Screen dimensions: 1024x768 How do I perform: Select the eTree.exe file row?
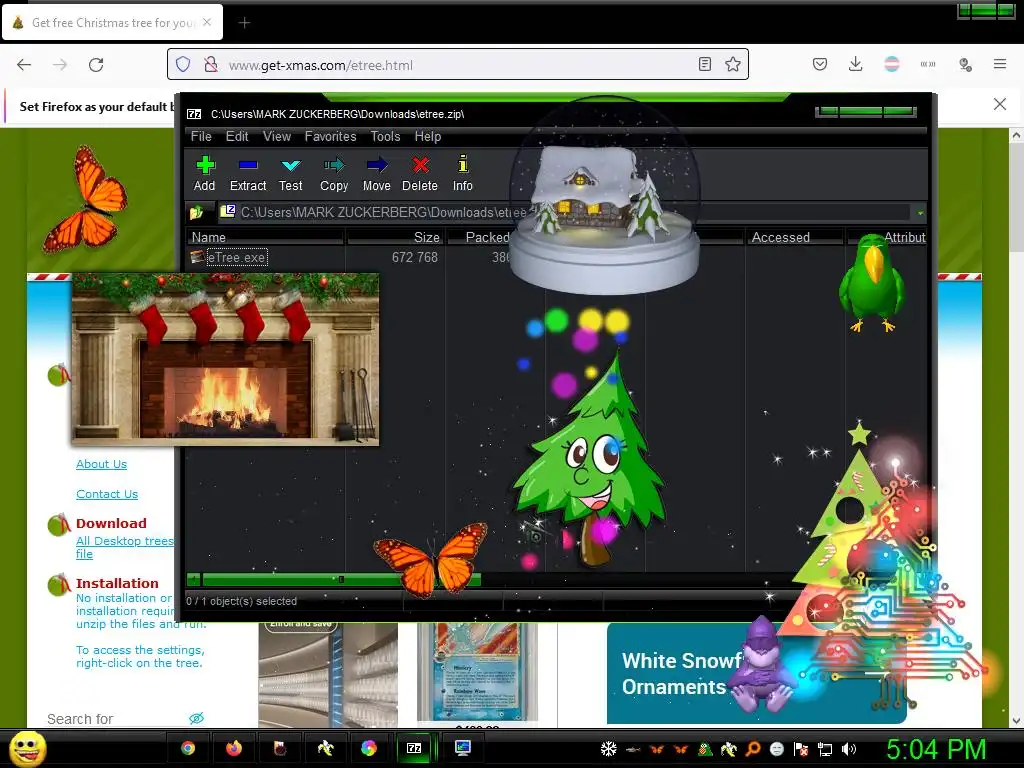(x=236, y=257)
